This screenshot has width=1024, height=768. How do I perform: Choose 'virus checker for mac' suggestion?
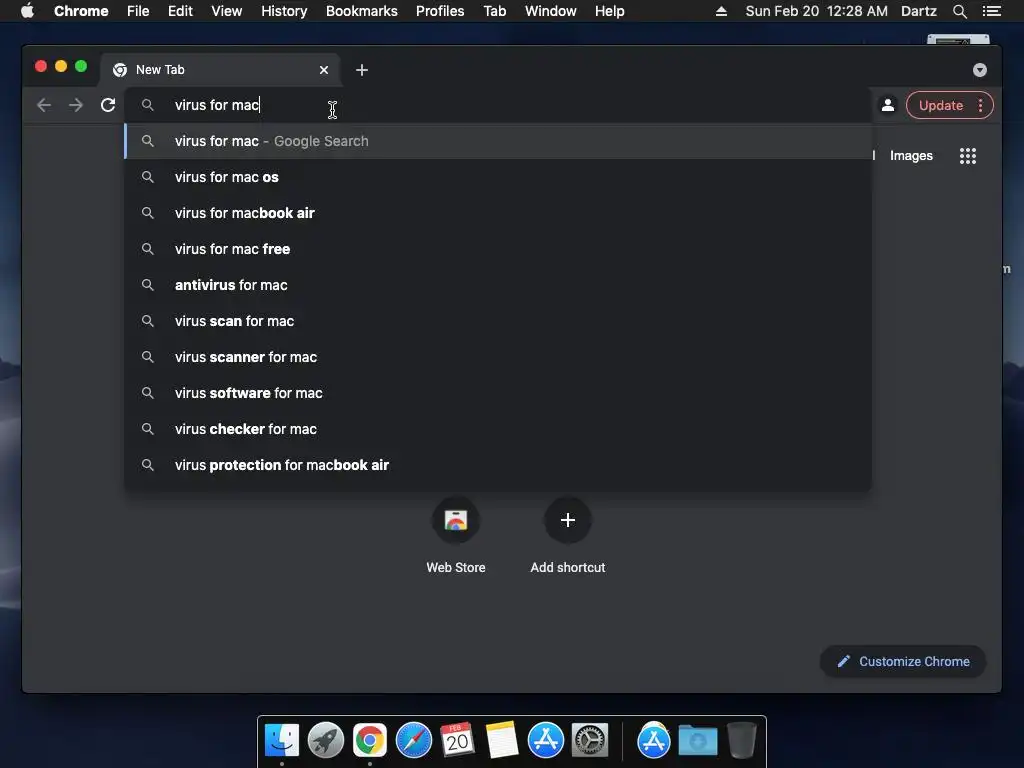[x=498, y=428]
